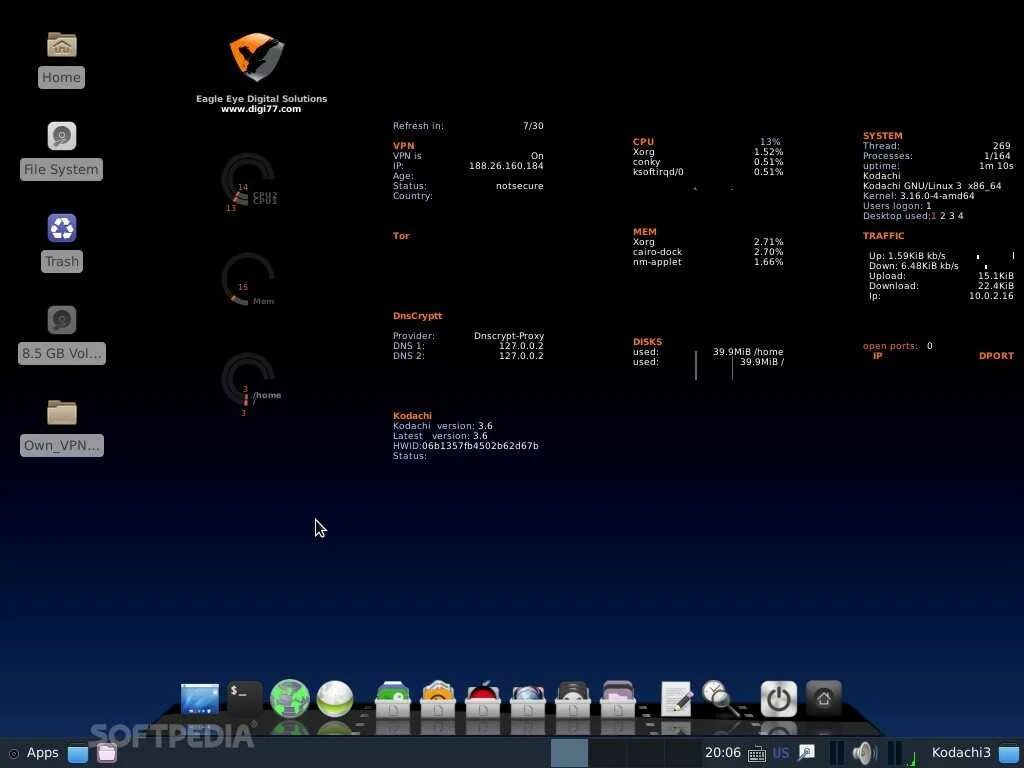
Task: Click the US keyboard layout indicator
Action: point(780,753)
